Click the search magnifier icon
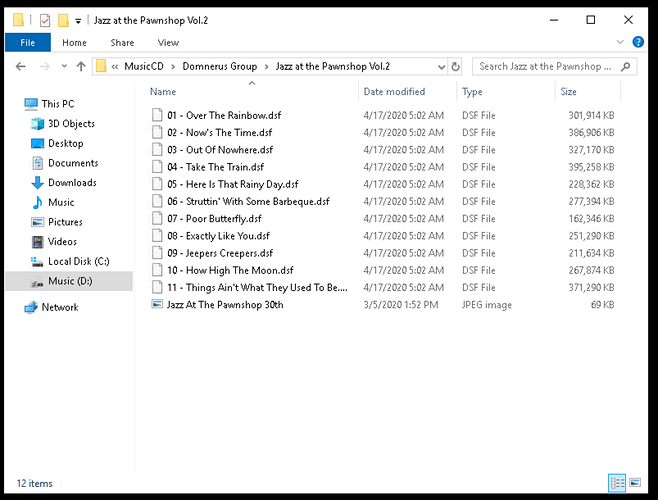This screenshot has height=500, width=658. pyautogui.click(x=626, y=66)
